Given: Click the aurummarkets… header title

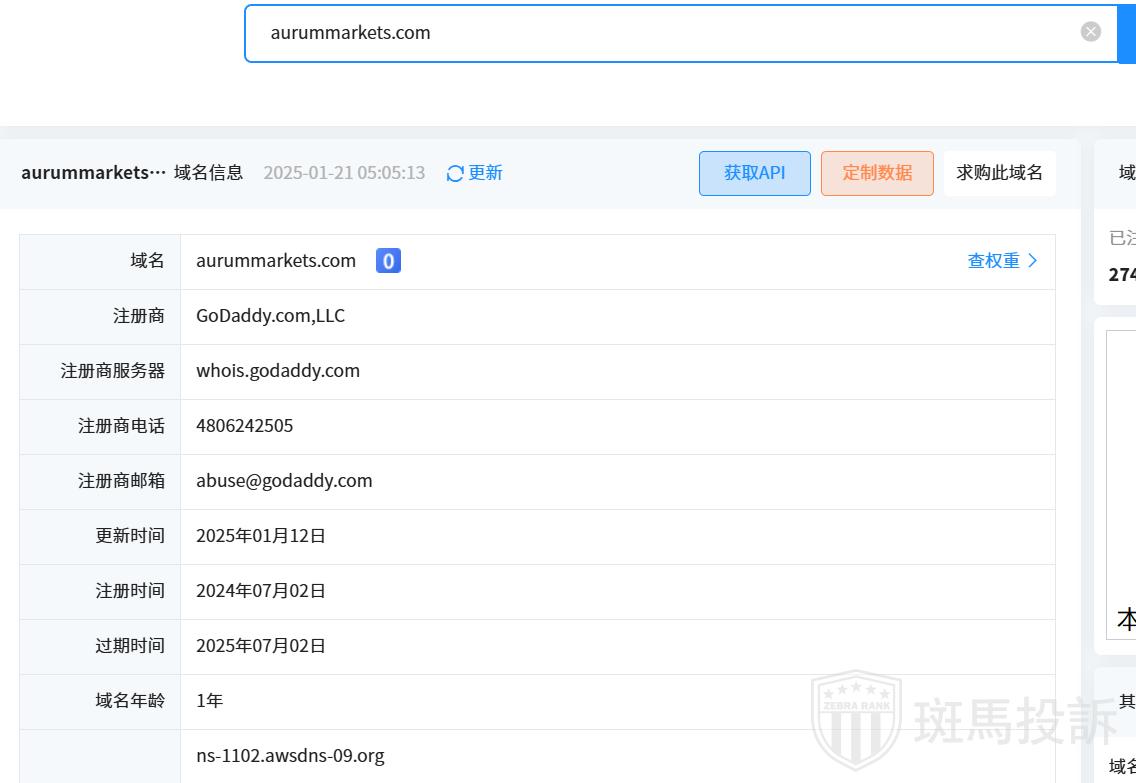Looking at the screenshot, I should pyautogui.click(x=93, y=173).
